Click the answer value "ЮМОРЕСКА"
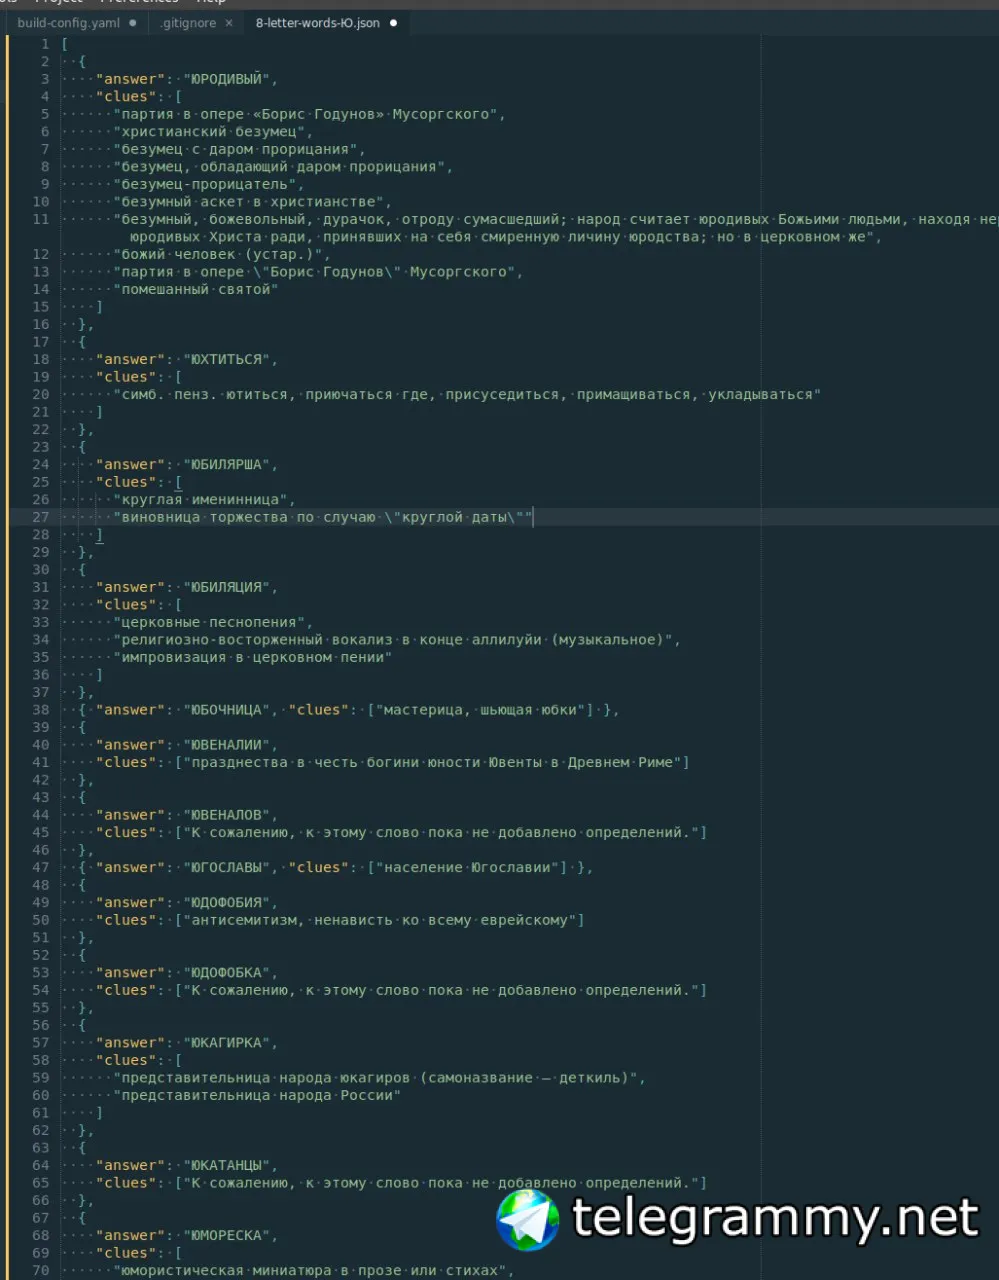 (226, 1235)
